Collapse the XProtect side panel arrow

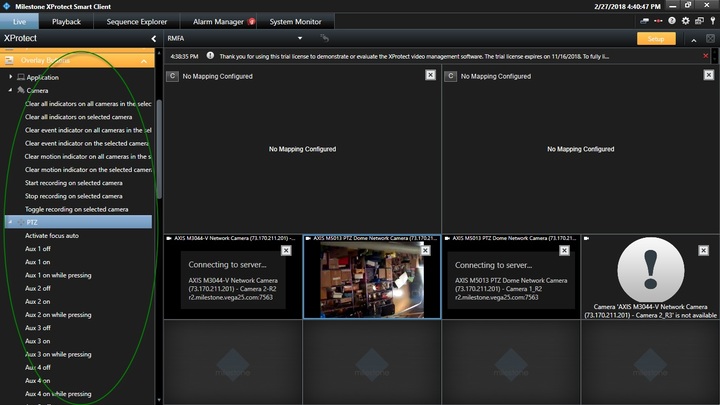(153, 38)
